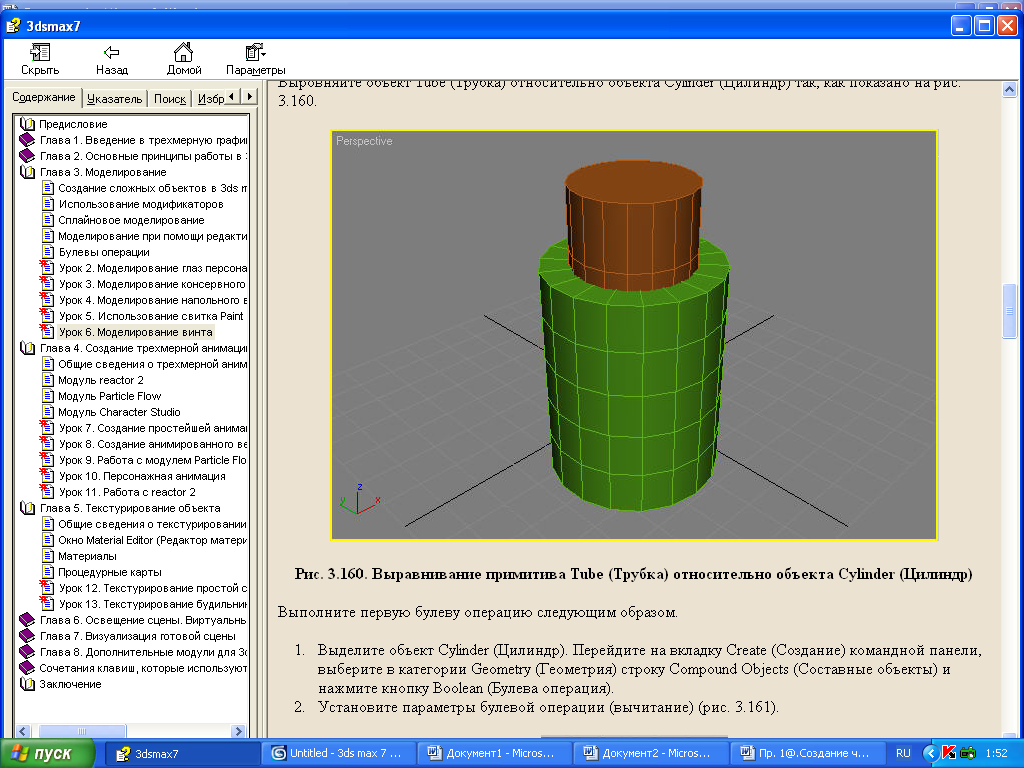Click the article vertical scrollbar thumb
1024x768 pixels.
coord(1009,311)
